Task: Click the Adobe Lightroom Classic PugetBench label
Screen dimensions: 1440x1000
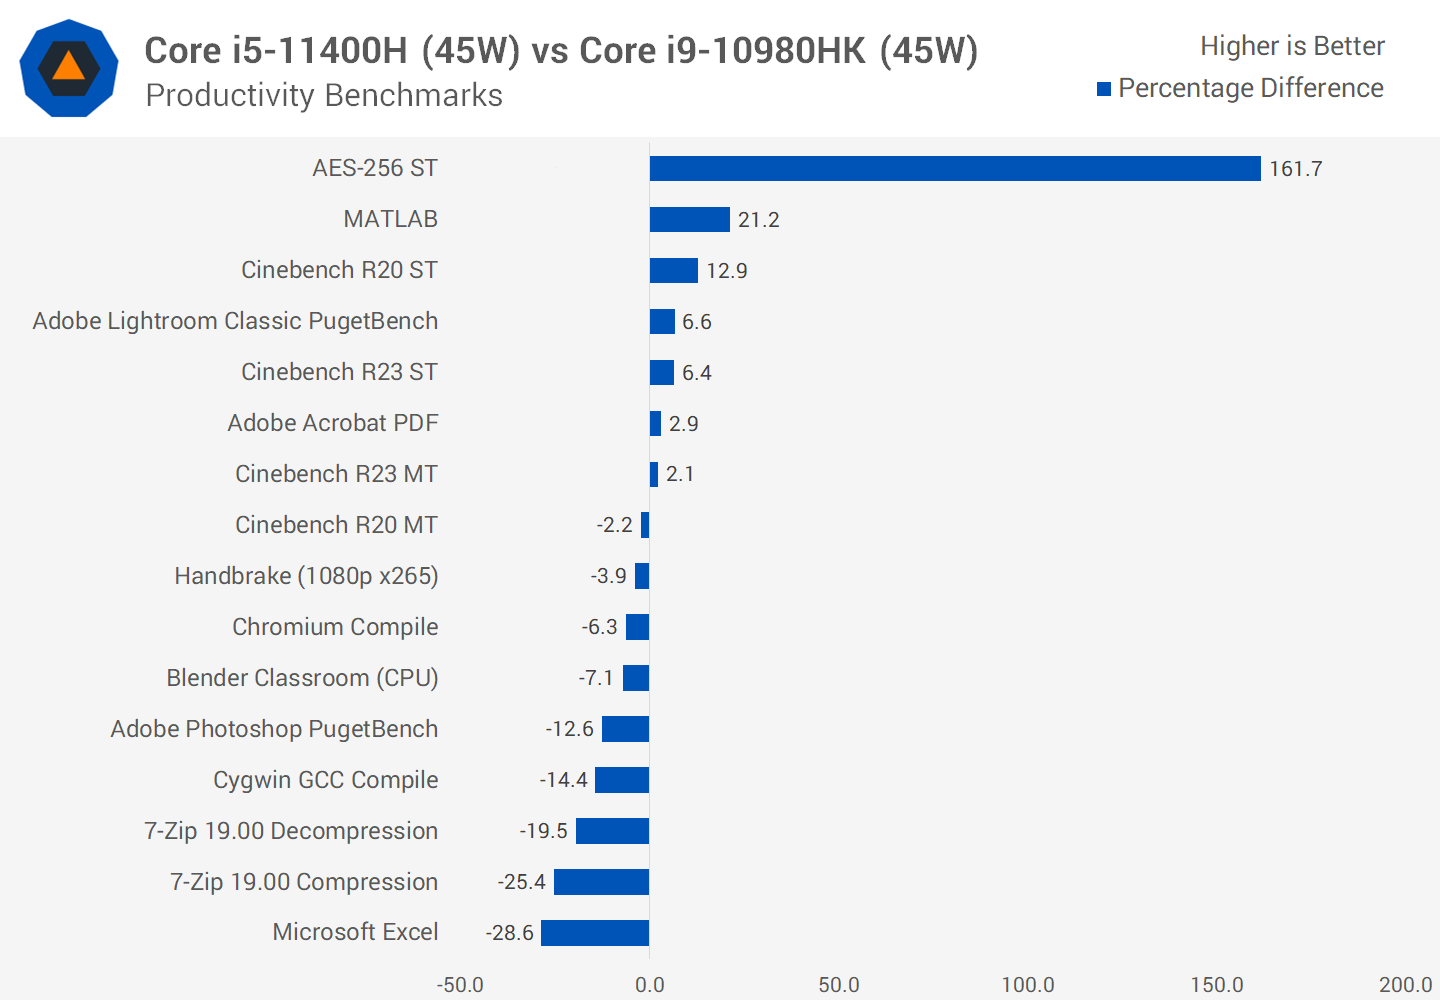Action: [235, 321]
